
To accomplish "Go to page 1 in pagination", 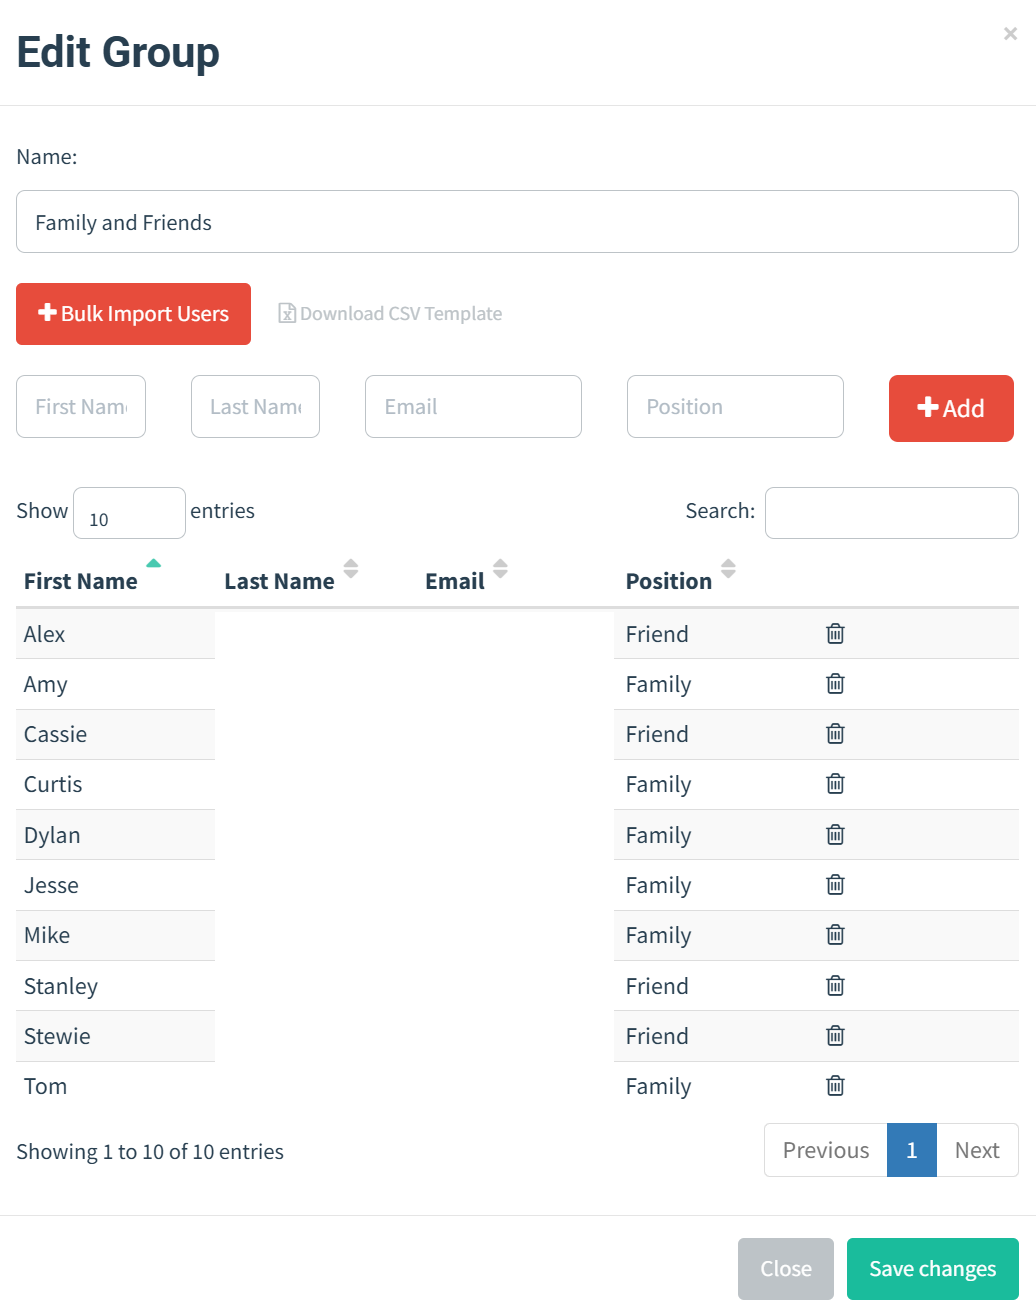I will pyautogui.click(x=911, y=1150).
